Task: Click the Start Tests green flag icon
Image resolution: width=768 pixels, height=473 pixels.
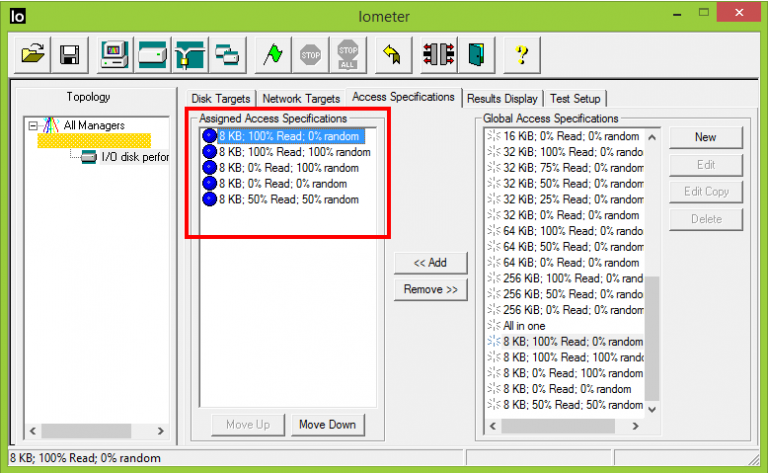Action: 270,55
